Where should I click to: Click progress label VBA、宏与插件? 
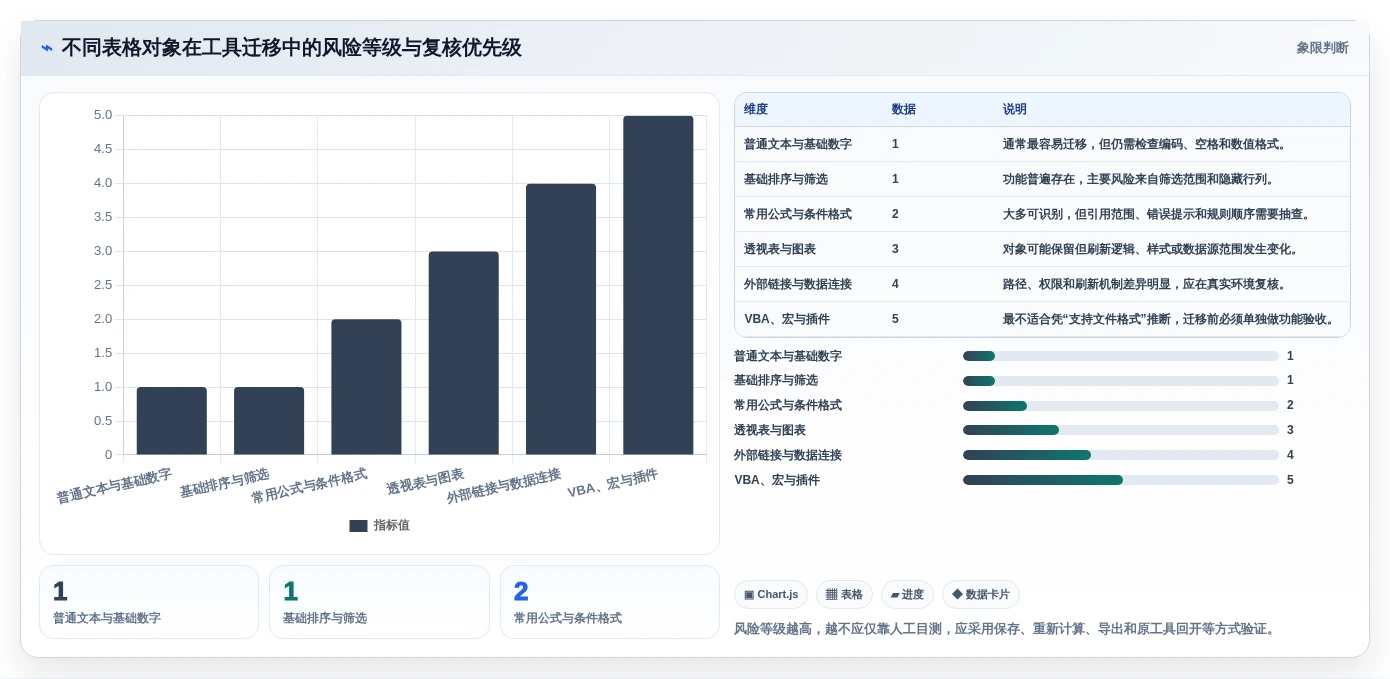(x=777, y=480)
